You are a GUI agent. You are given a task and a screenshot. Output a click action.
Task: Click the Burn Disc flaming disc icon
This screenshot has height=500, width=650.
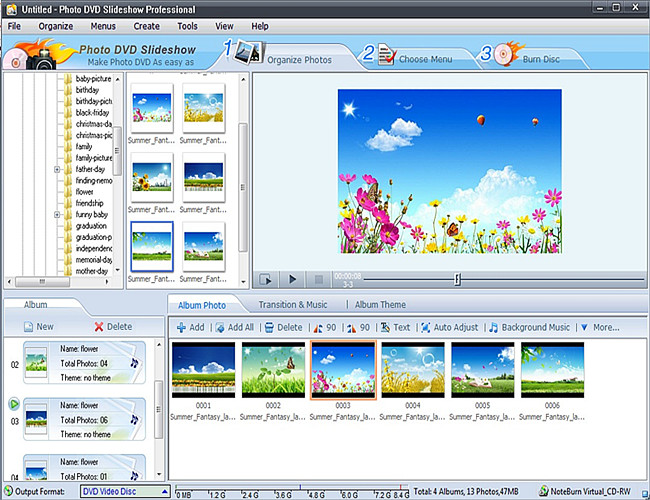coord(507,52)
